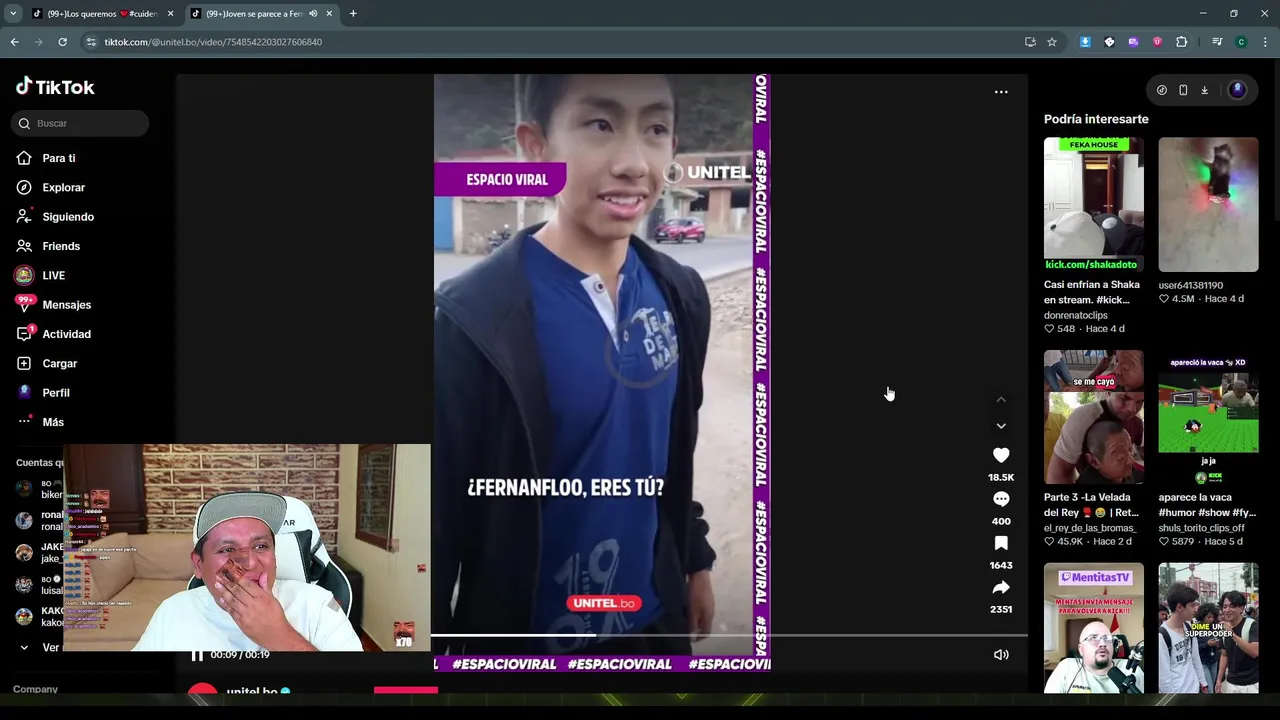Seek along the video progress bar
Image resolution: width=1280 pixels, height=720 pixels.
point(728,635)
